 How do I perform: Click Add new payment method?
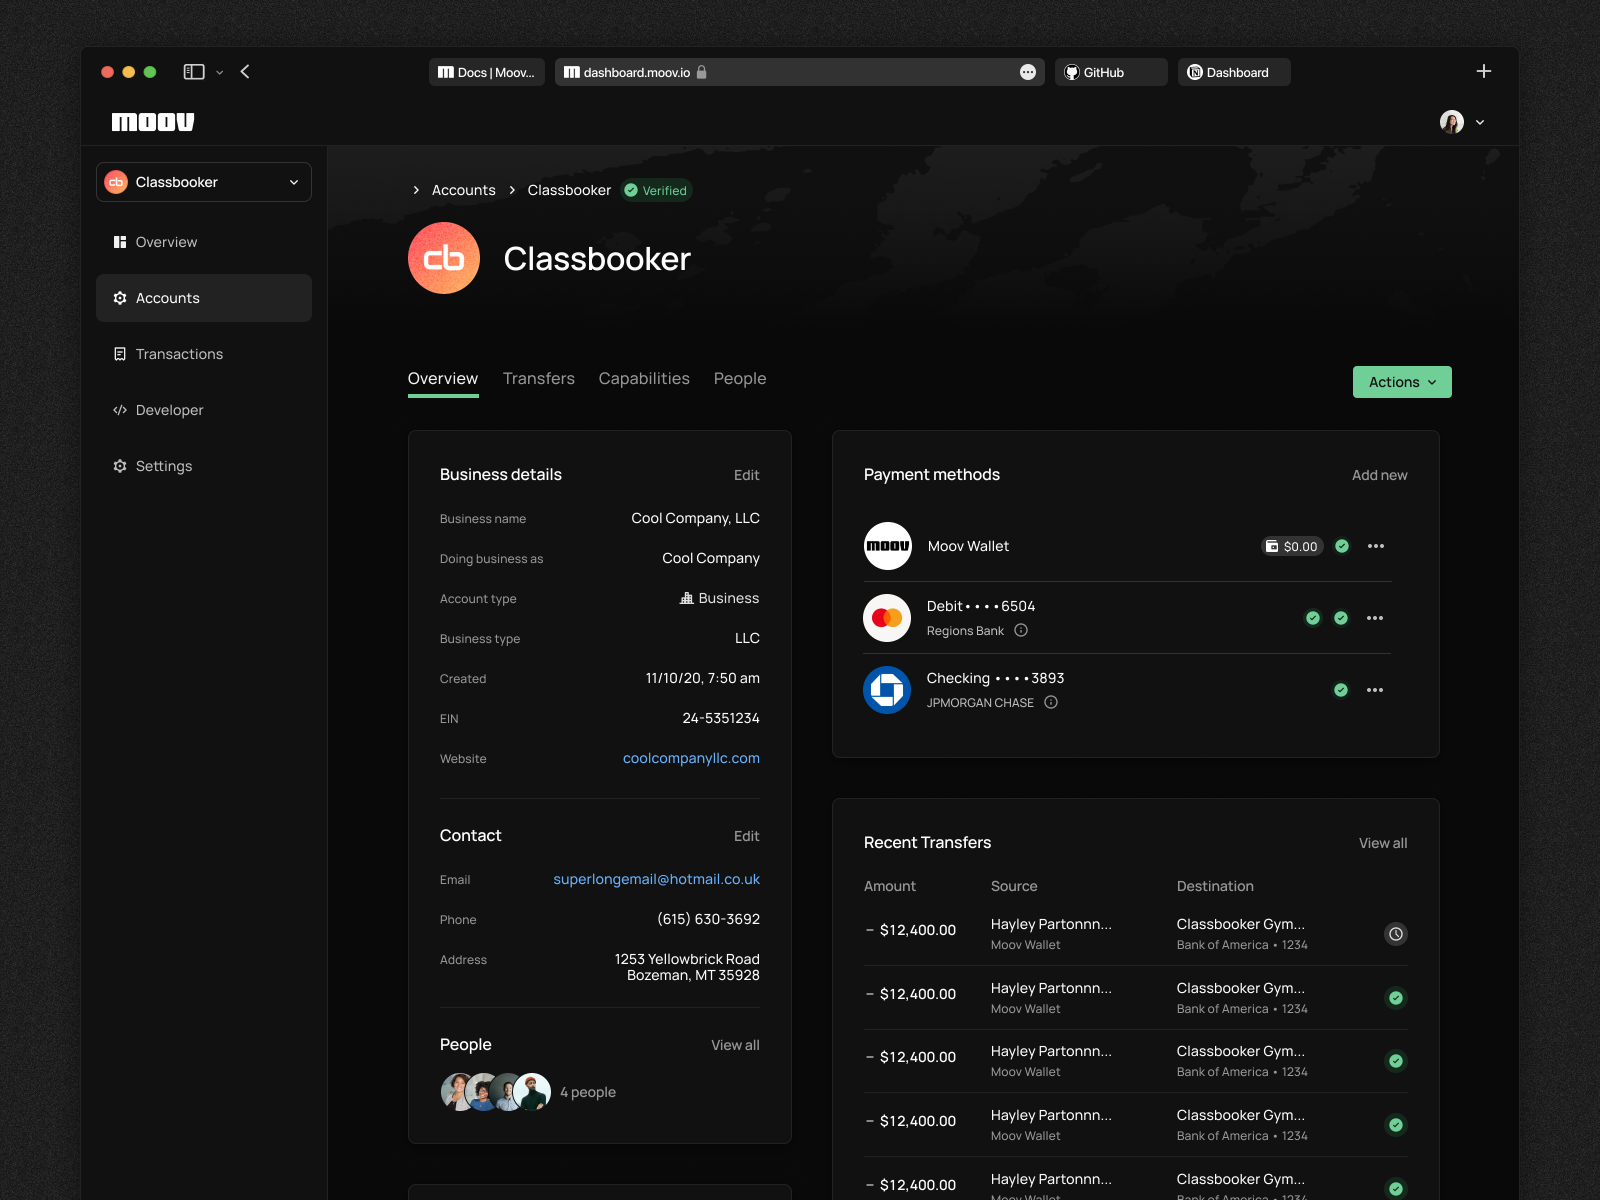coord(1380,475)
